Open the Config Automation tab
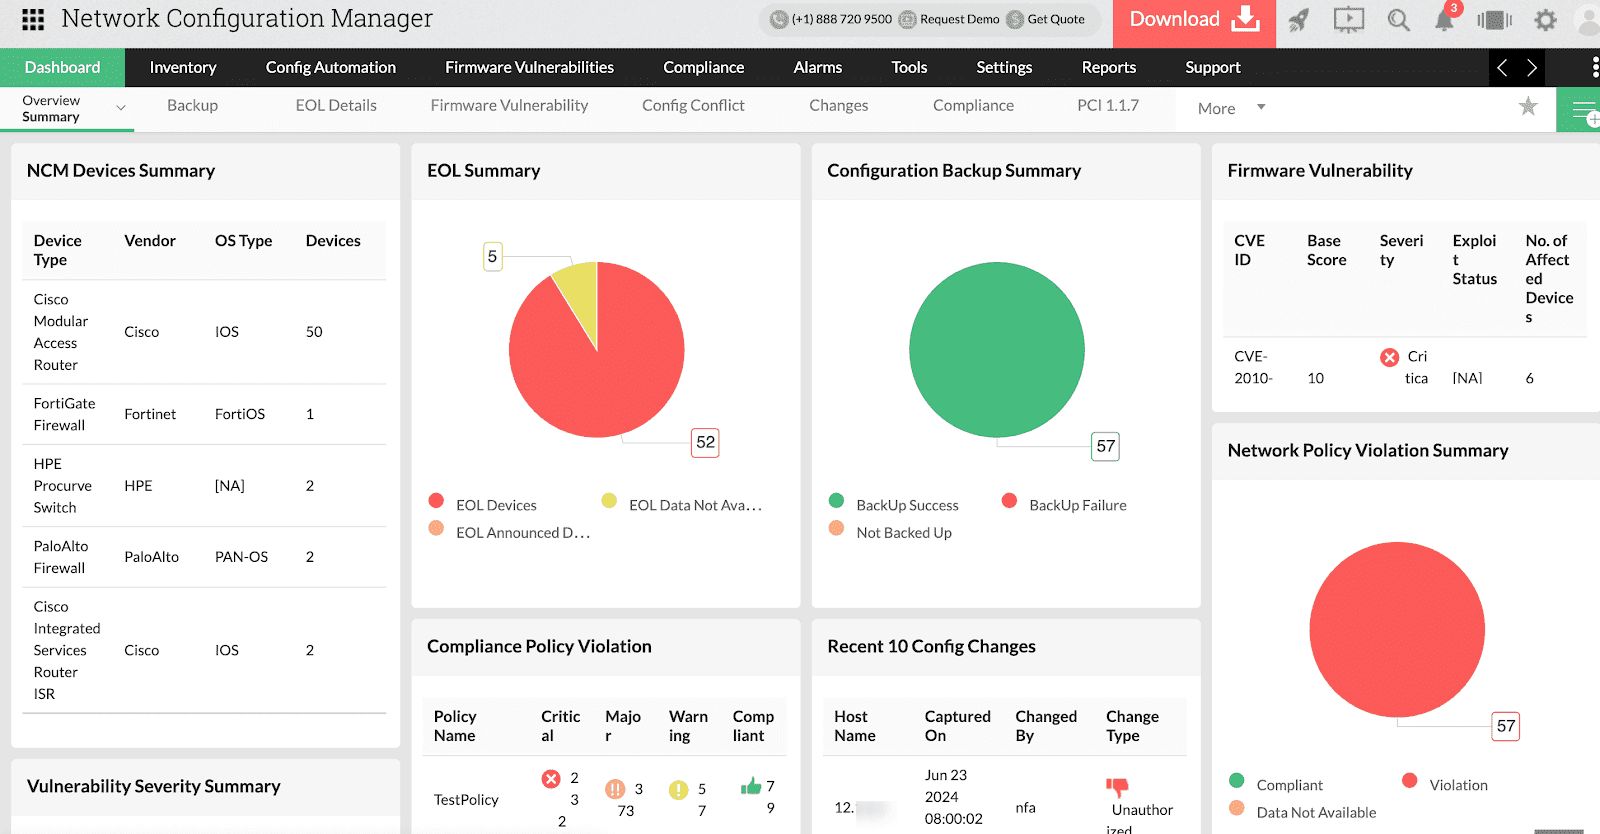This screenshot has height=834, width=1600. point(331,67)
